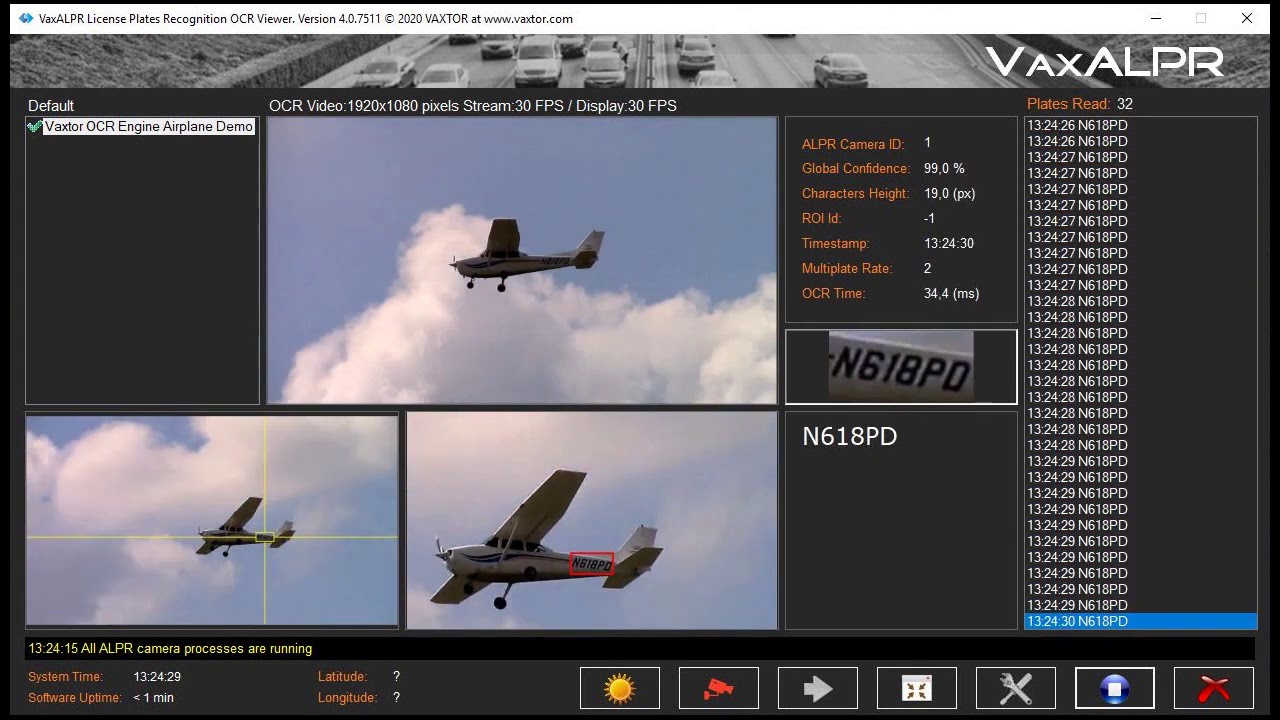The width and height of the screenshot is (1280, 720).
Task: Click the Global Confidence value 99,0 %
Action: (x=944, y=168)
